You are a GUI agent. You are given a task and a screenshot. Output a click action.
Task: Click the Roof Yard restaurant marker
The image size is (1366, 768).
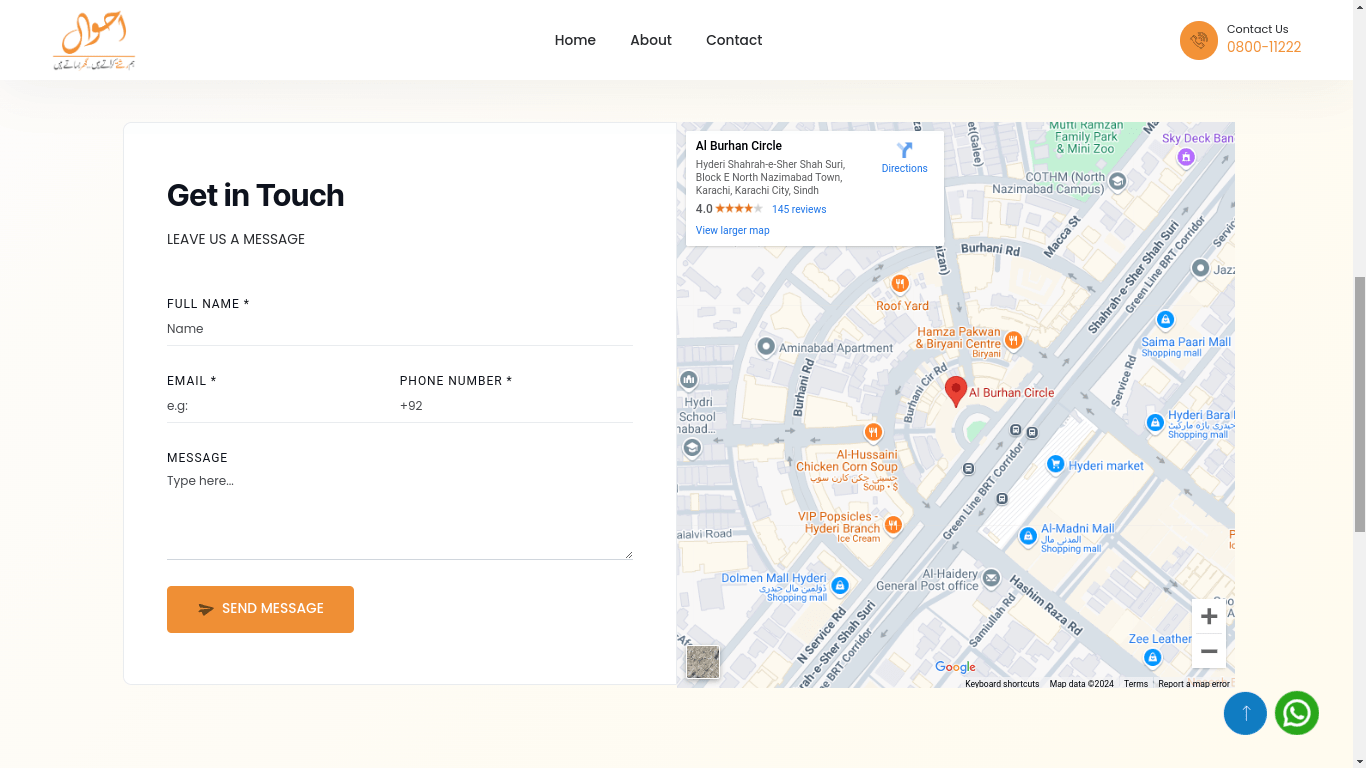coord(899,284)
